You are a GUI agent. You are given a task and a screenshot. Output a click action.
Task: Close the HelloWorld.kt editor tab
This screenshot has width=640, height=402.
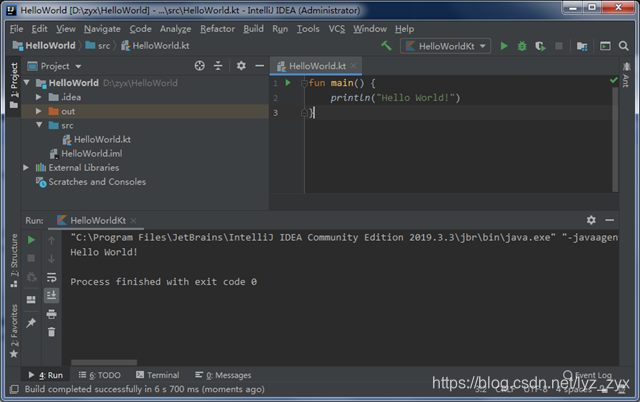coord(353,66)
